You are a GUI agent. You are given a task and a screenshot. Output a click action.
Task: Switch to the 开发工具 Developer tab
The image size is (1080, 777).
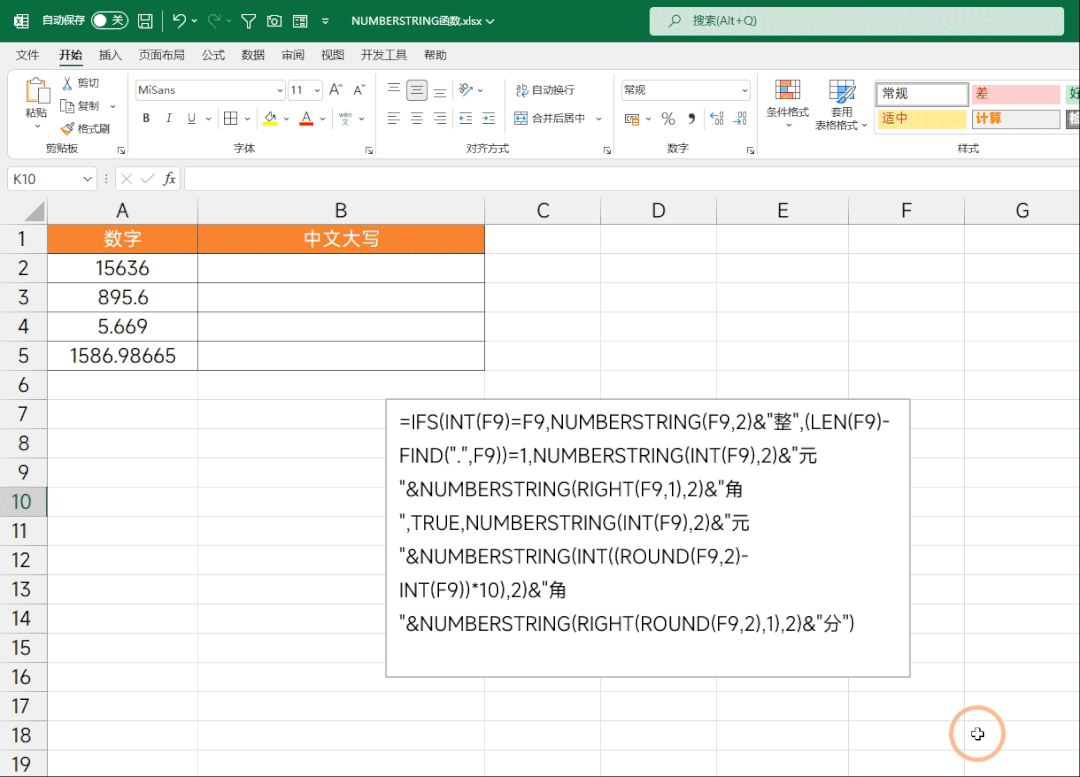(384, 55)
